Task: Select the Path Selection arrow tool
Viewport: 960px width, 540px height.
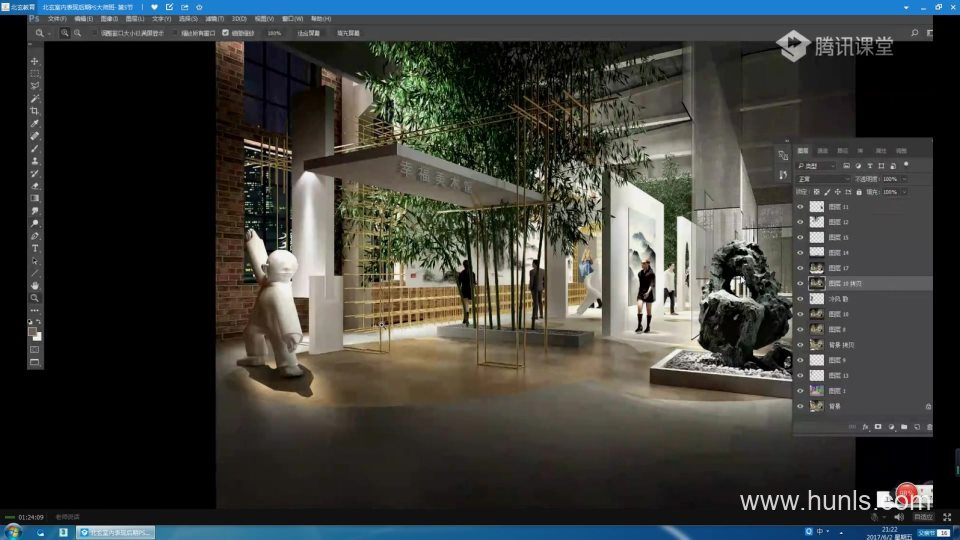Action: click(x=34, y=261)
